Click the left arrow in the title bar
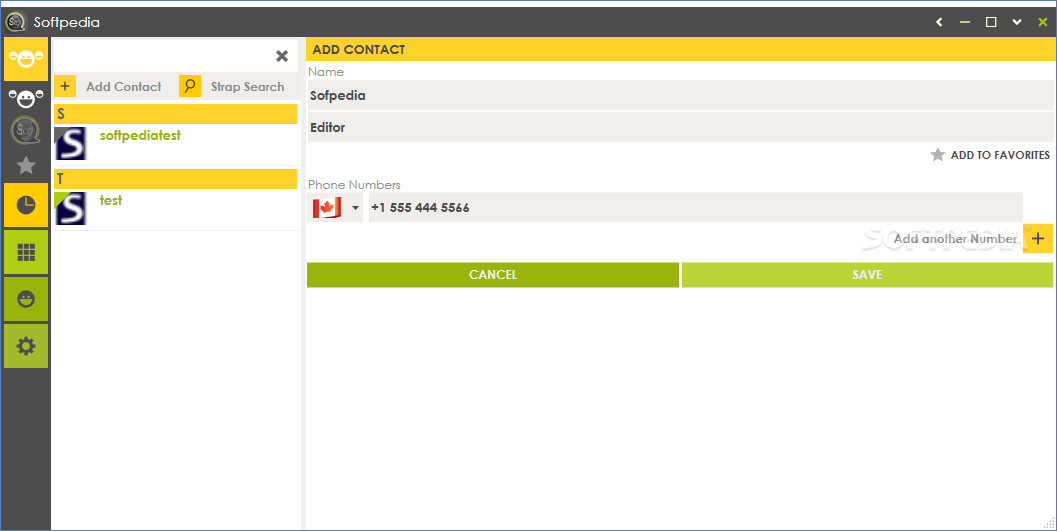The width and height of the screenshot is (1057, 531). click(x=939, y=22)
